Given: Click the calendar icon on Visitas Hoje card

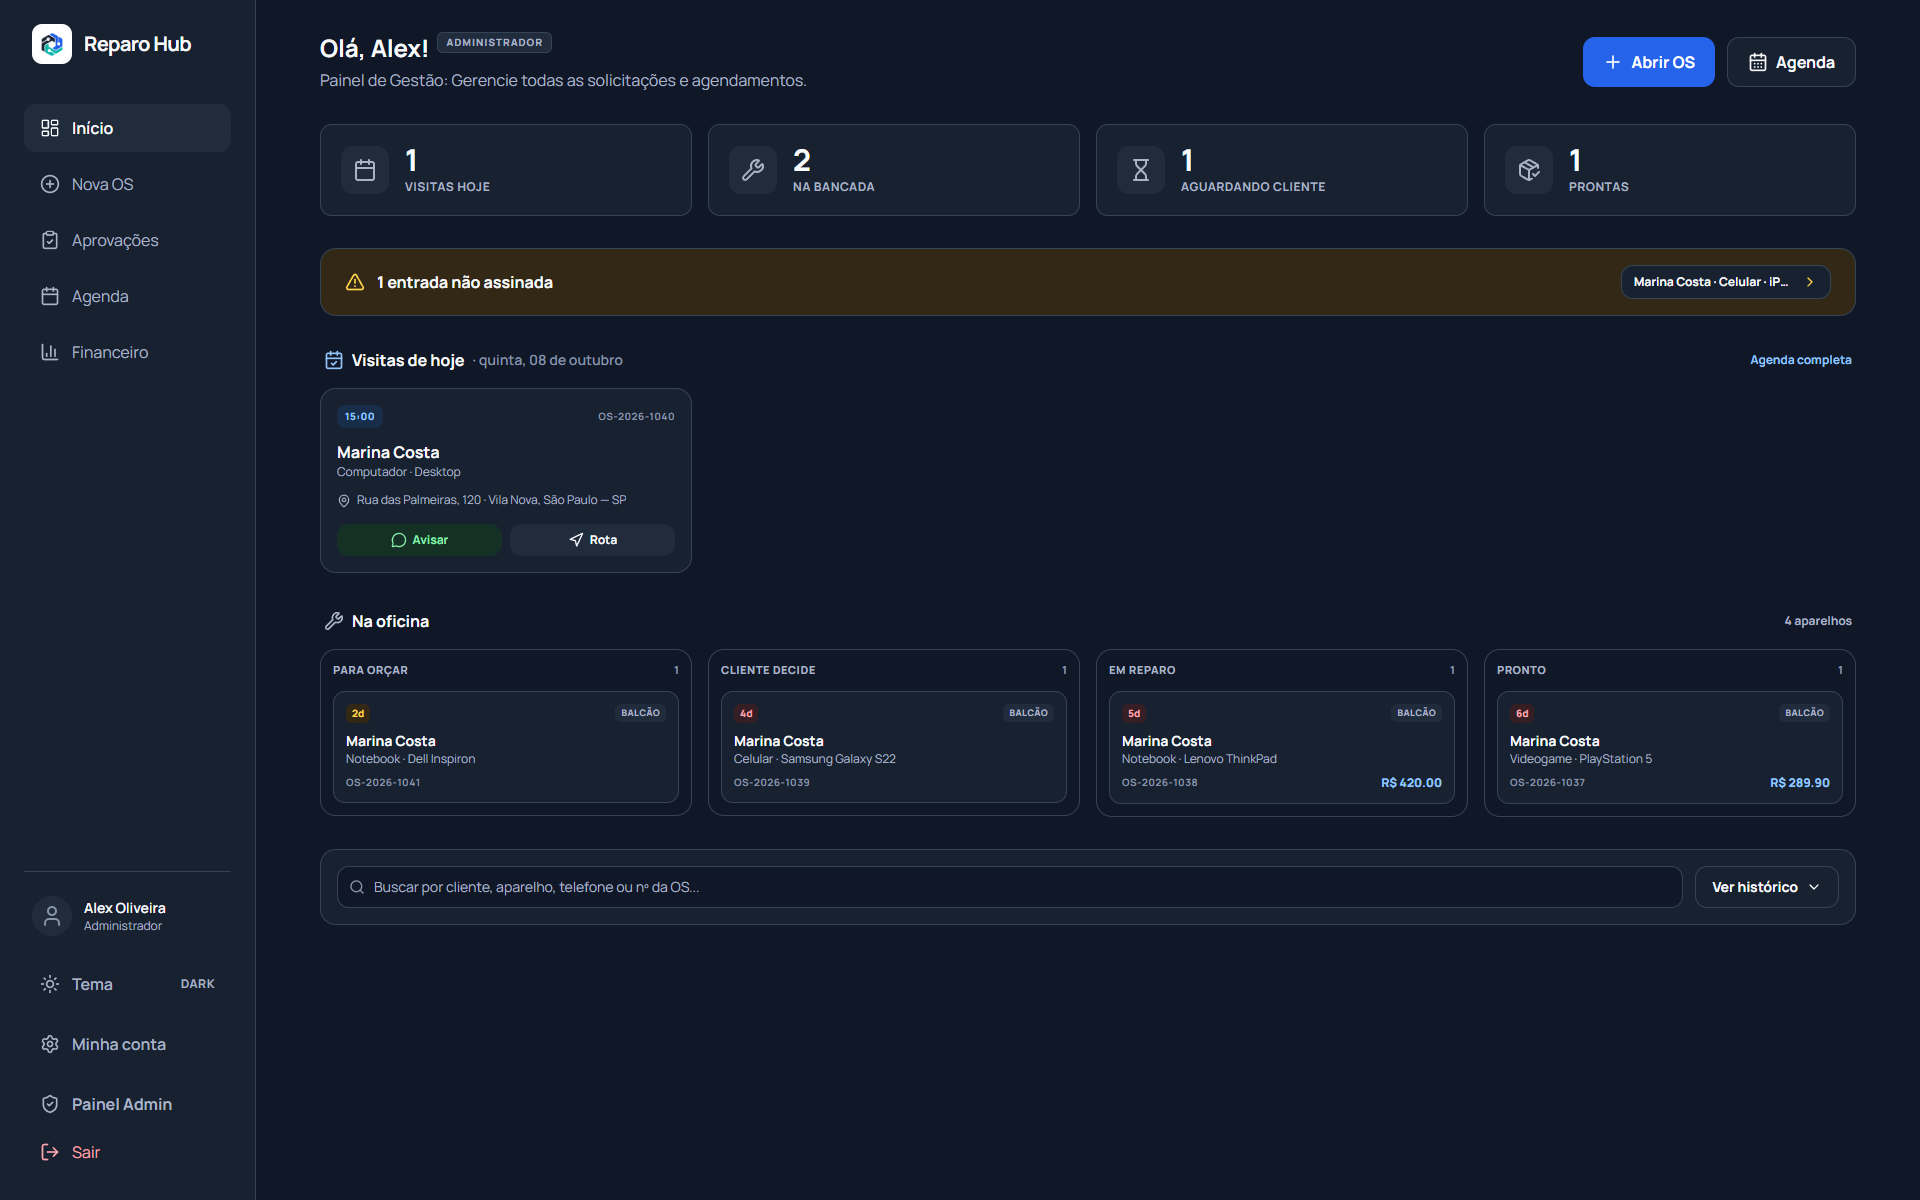Looking at the screenshot, I should 365,170.
